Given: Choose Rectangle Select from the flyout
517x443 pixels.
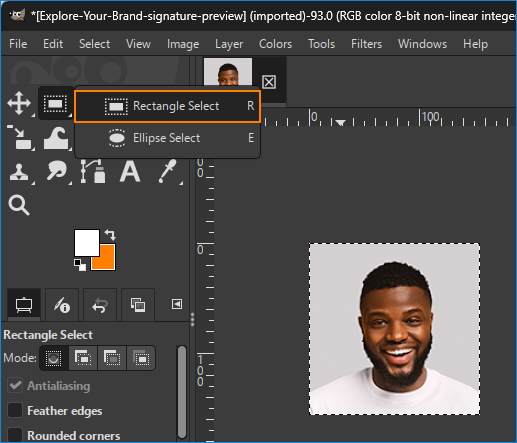Looking at the screenshot, I should pos(167,106).
